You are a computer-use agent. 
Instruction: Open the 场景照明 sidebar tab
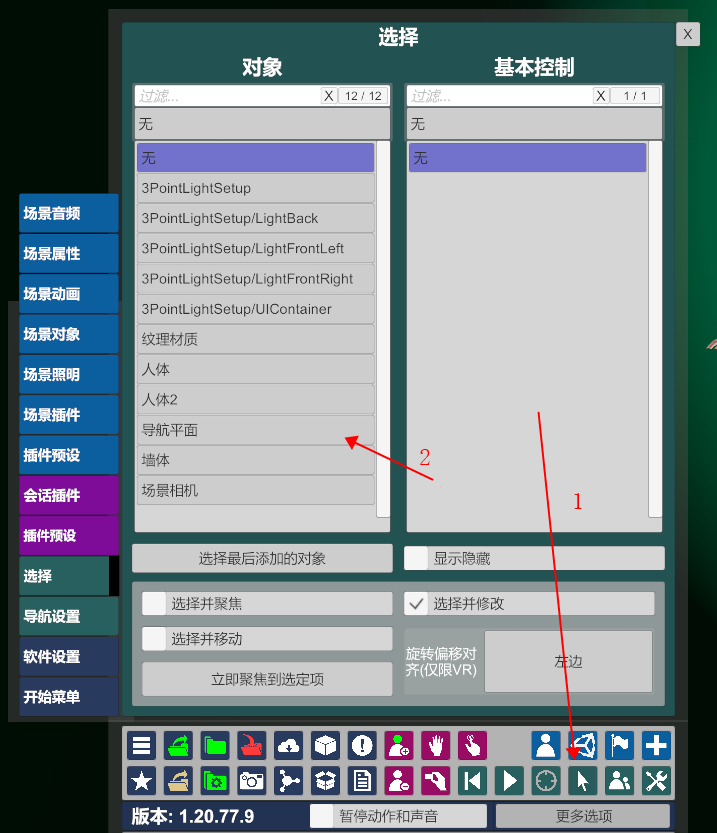69,375
